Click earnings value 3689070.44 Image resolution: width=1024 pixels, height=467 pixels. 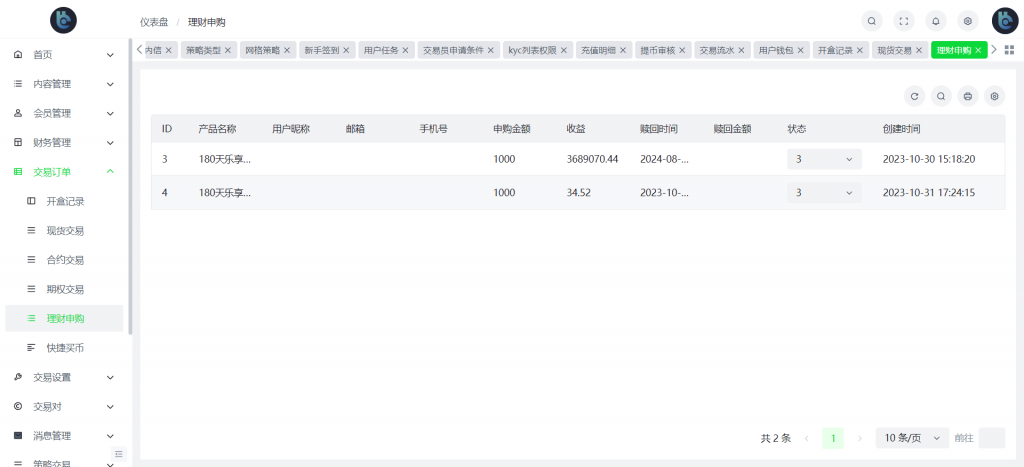click(x=592, y=159)
